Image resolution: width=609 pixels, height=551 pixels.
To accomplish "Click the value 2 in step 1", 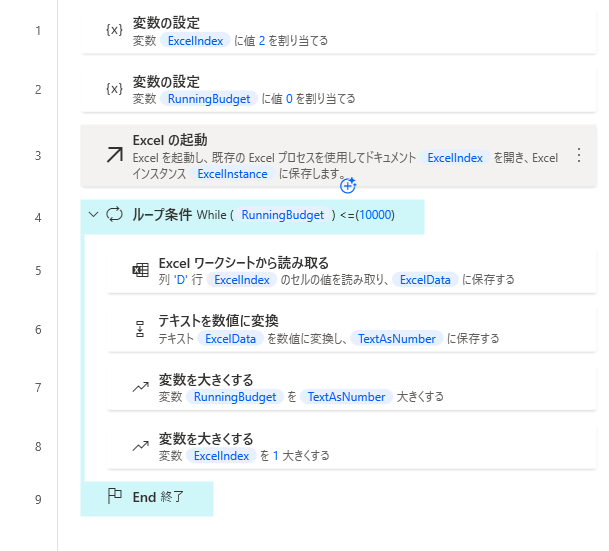I will click(262, 41).
